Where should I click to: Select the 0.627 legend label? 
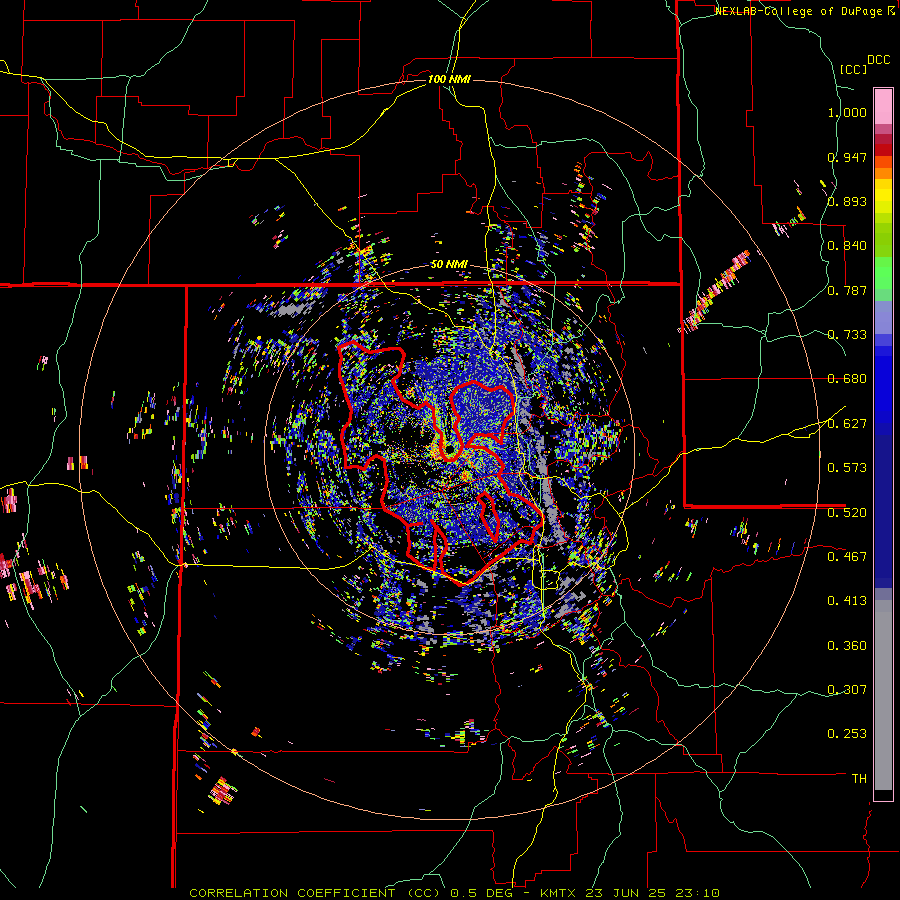(x=847, y=424)
